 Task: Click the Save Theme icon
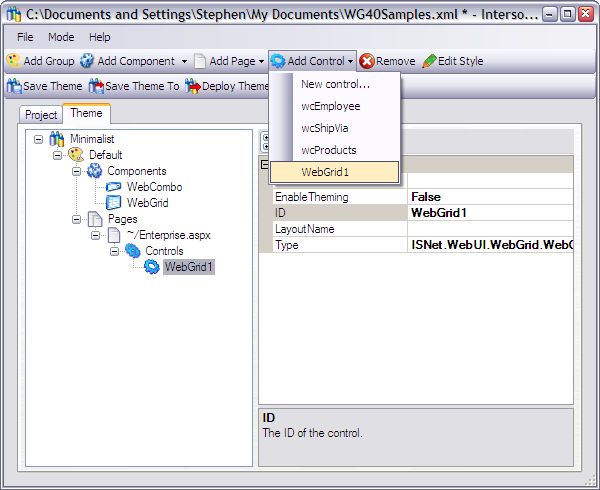(13, 86)
